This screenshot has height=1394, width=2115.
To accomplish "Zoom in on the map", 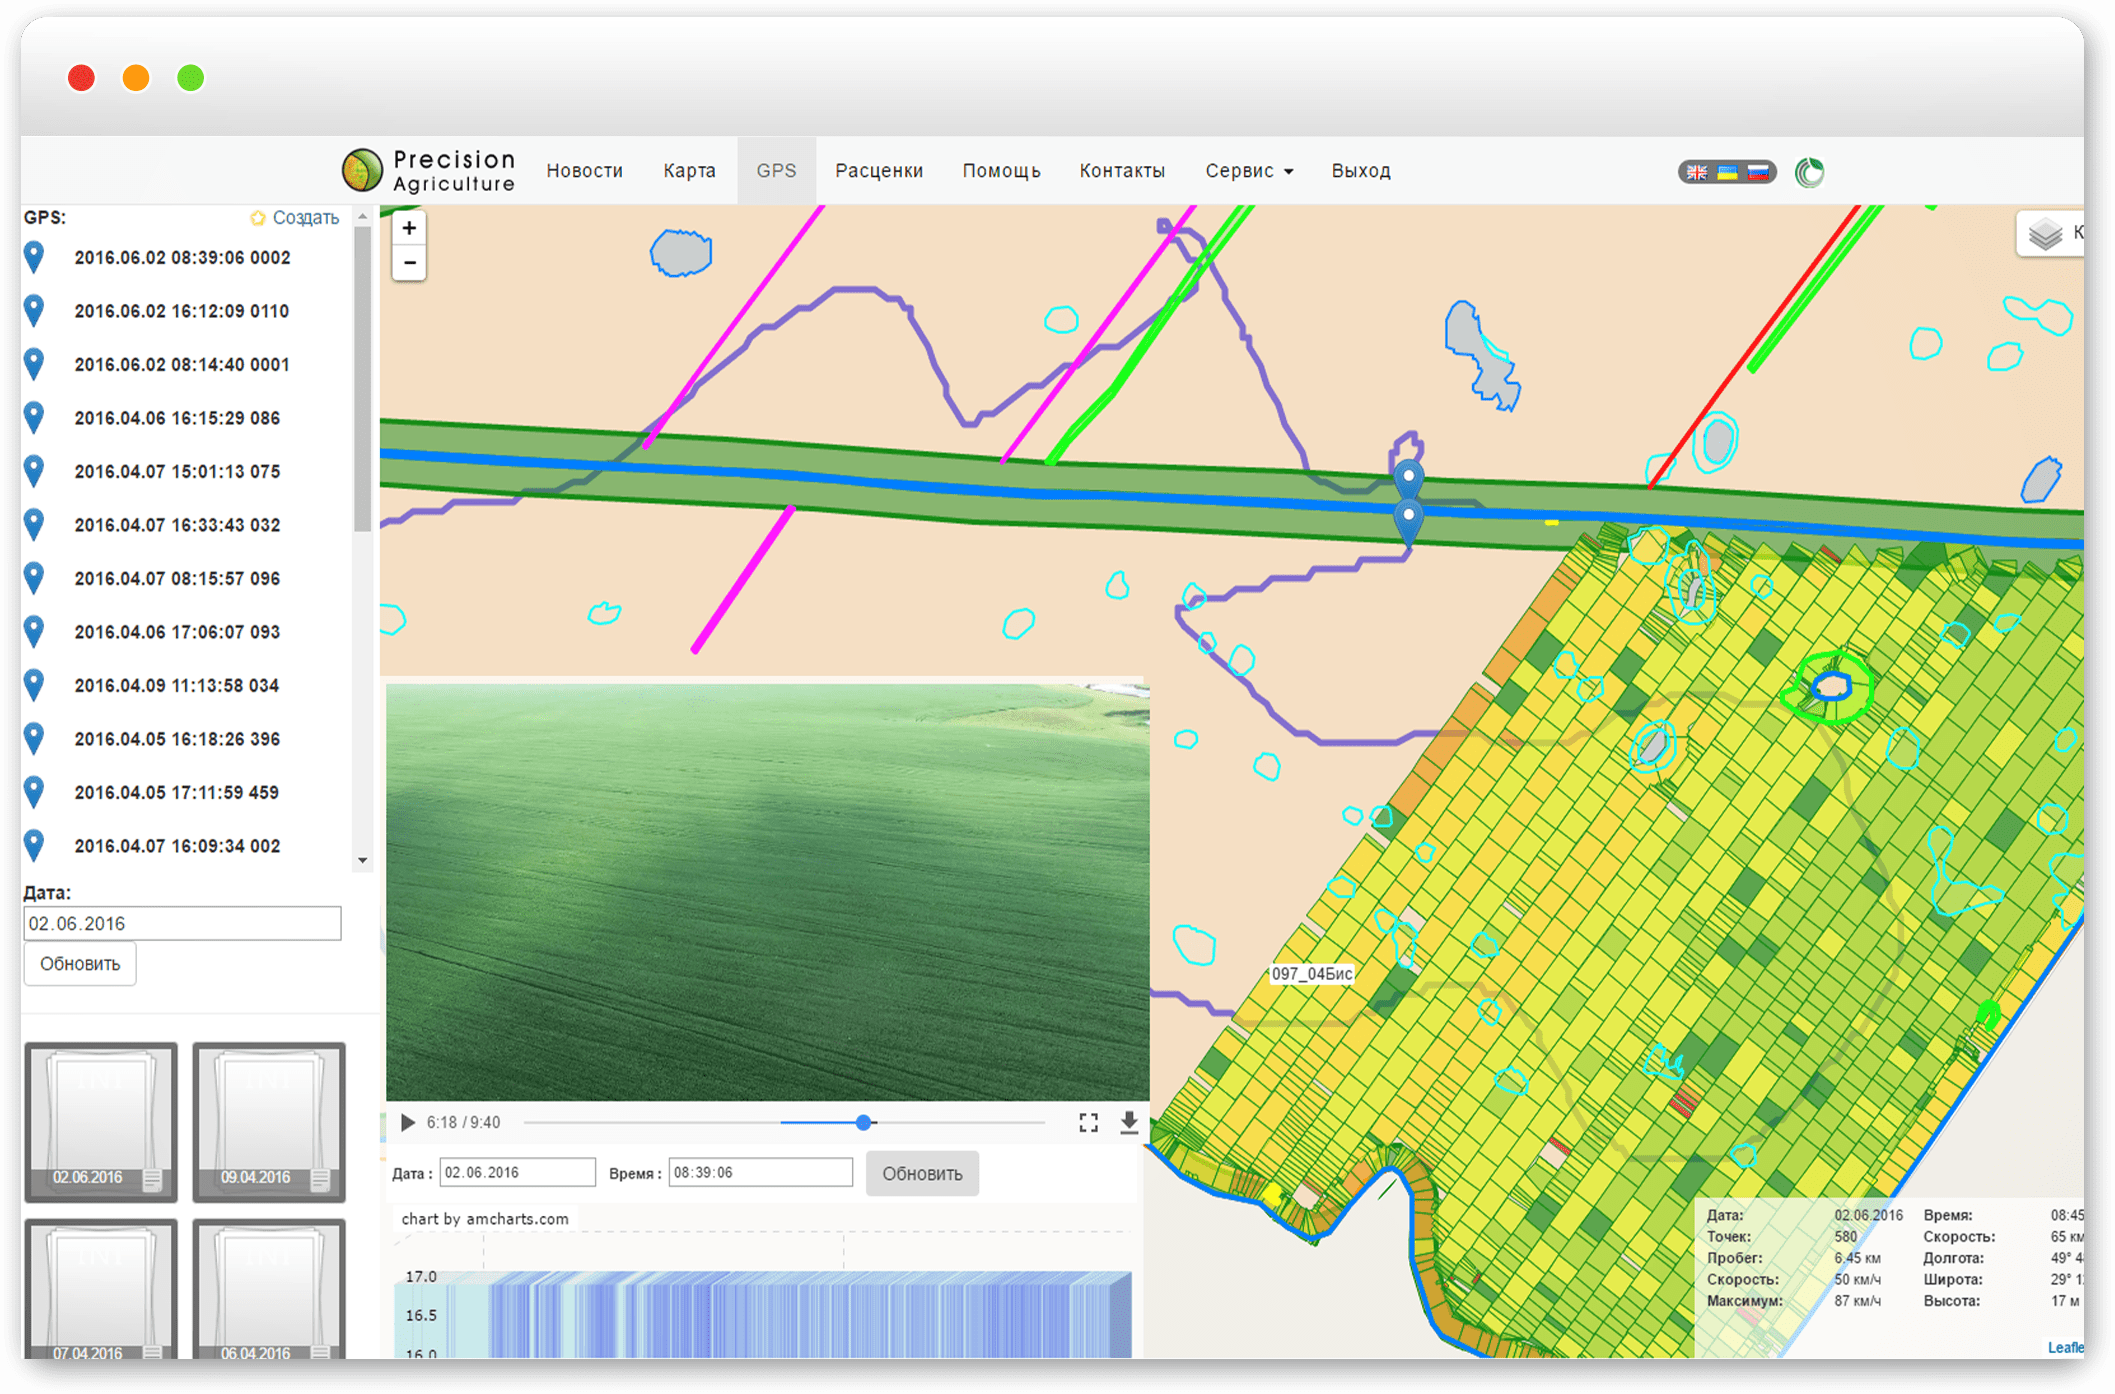I will (x=409, y=228).
